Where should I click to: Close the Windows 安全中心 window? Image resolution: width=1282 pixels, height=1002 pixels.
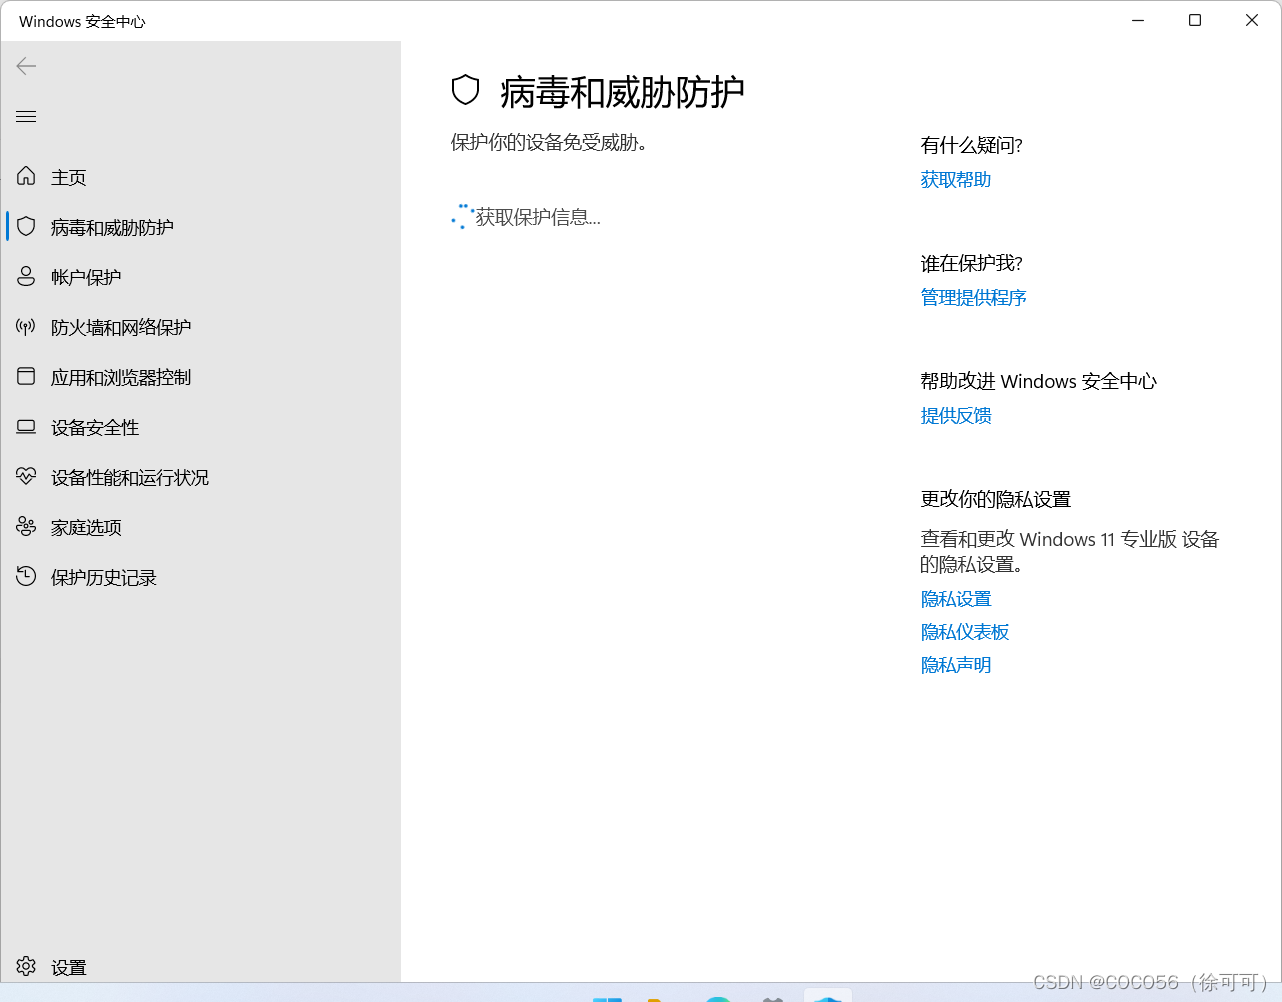pos(1252,20)
